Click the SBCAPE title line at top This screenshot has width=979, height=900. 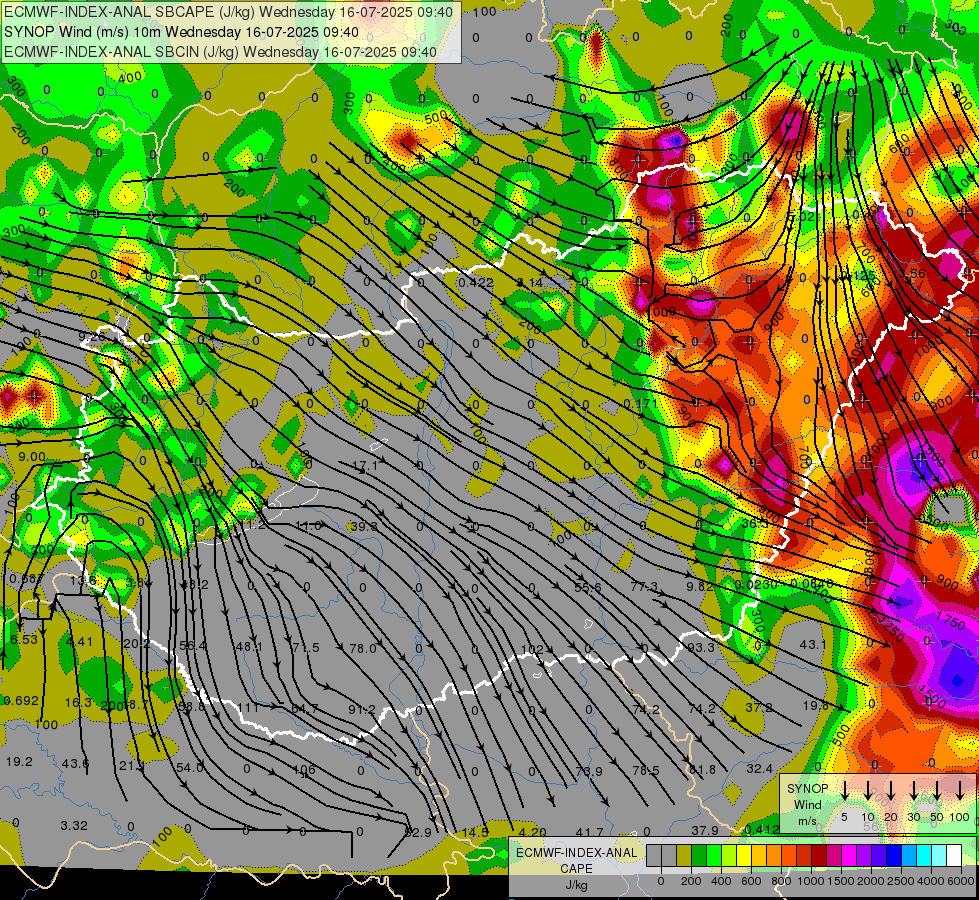coord(228,12)
